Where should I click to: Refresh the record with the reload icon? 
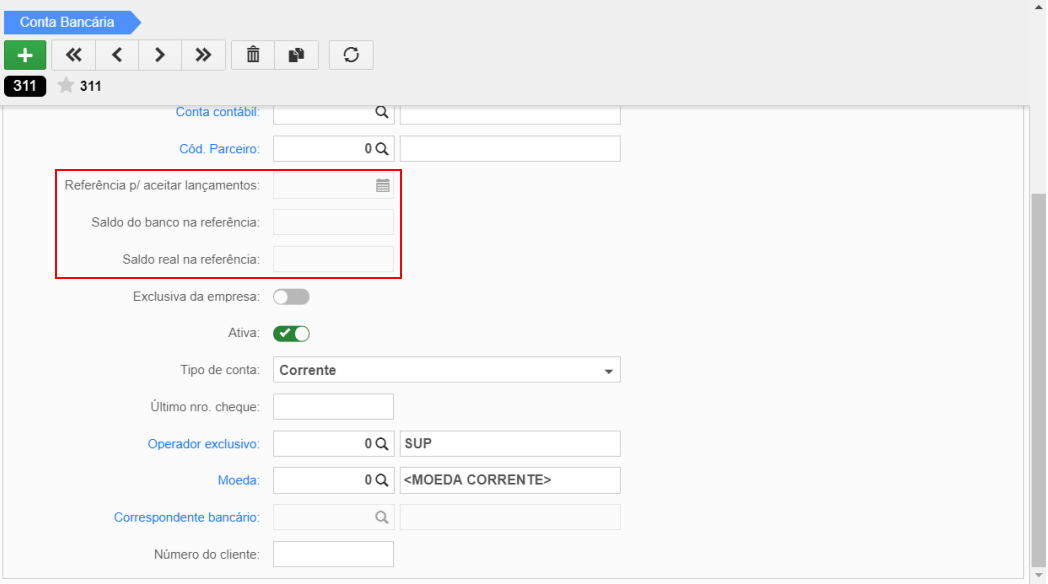(351, 55)
